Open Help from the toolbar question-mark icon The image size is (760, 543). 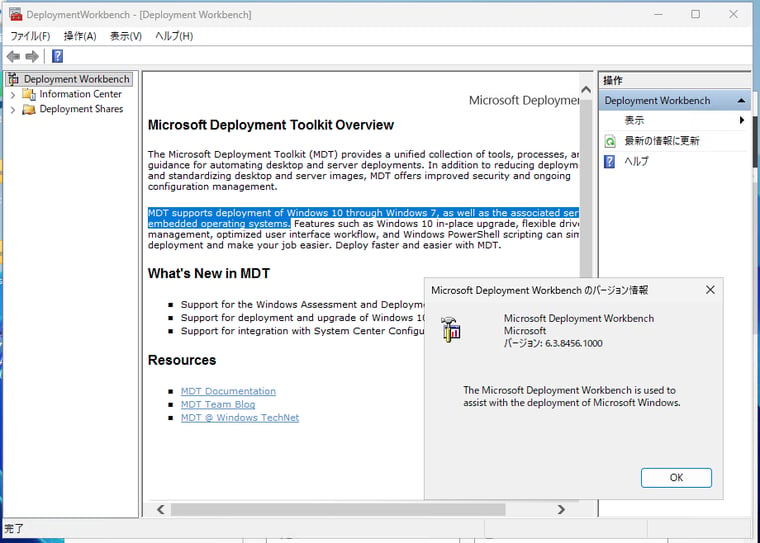click(57, 56)
